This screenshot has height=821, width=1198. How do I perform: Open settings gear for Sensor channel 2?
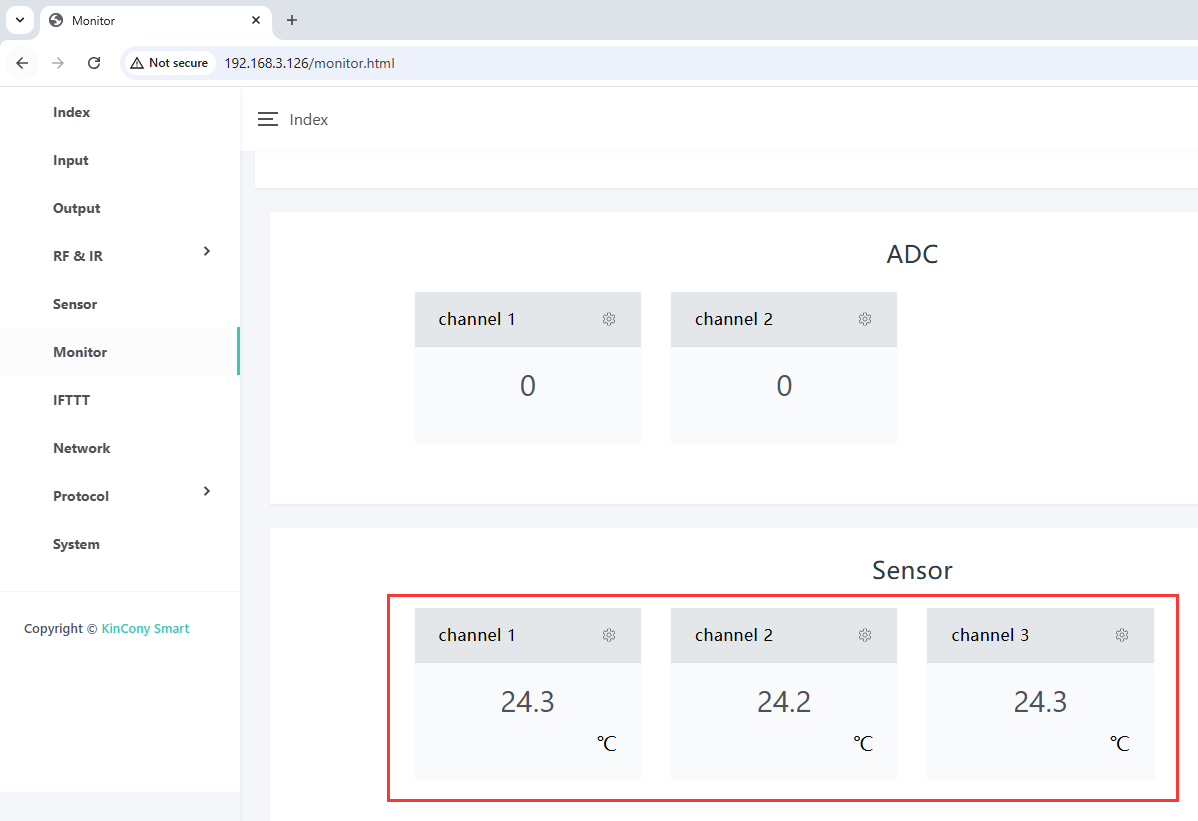point(865,635)
